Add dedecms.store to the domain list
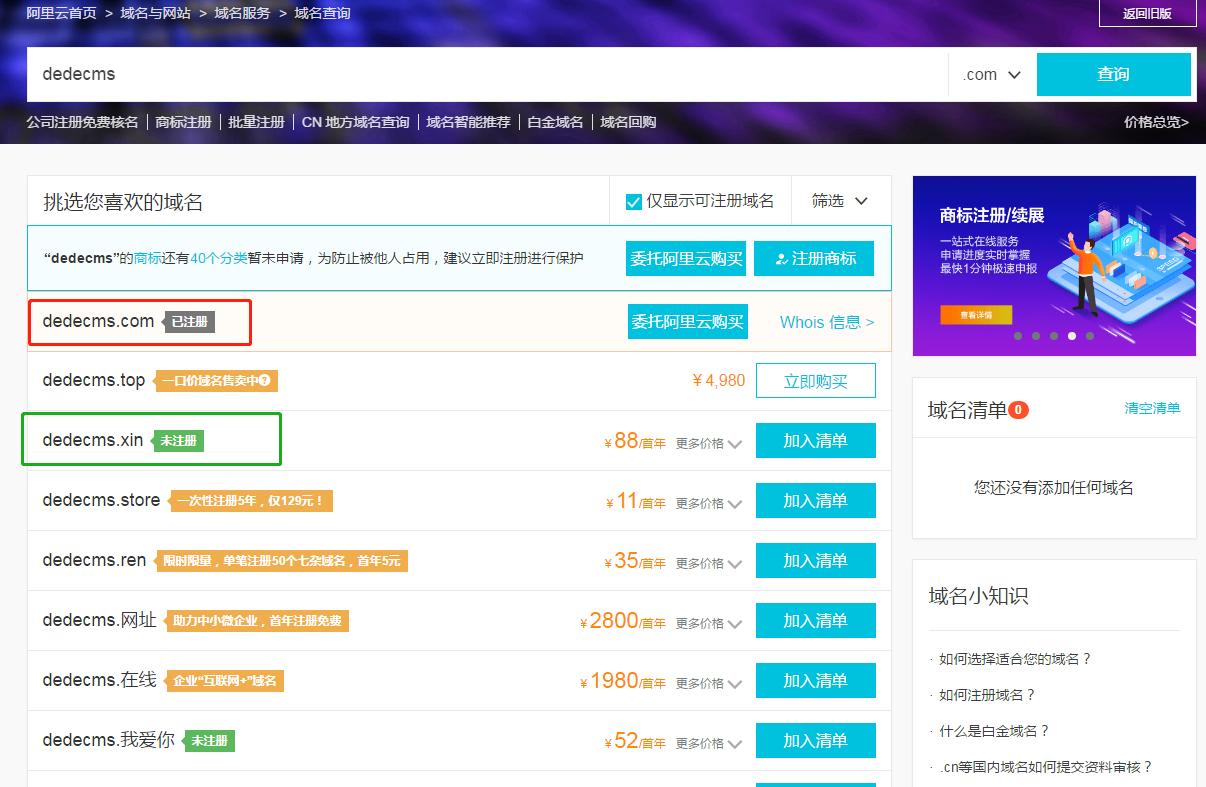The height and width of the screenshot is (787, 1206). tap(816, 500)
